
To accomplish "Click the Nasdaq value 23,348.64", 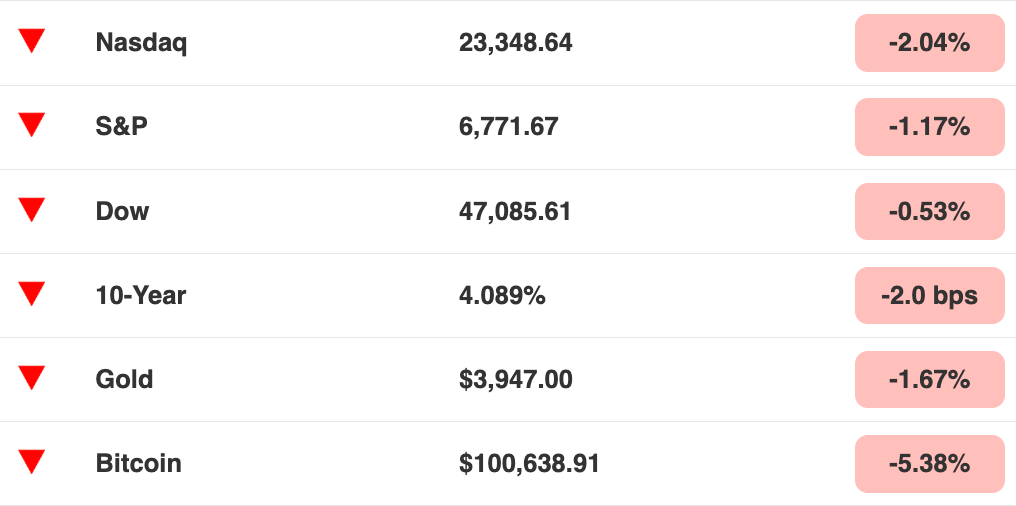I will pos(515,43).
